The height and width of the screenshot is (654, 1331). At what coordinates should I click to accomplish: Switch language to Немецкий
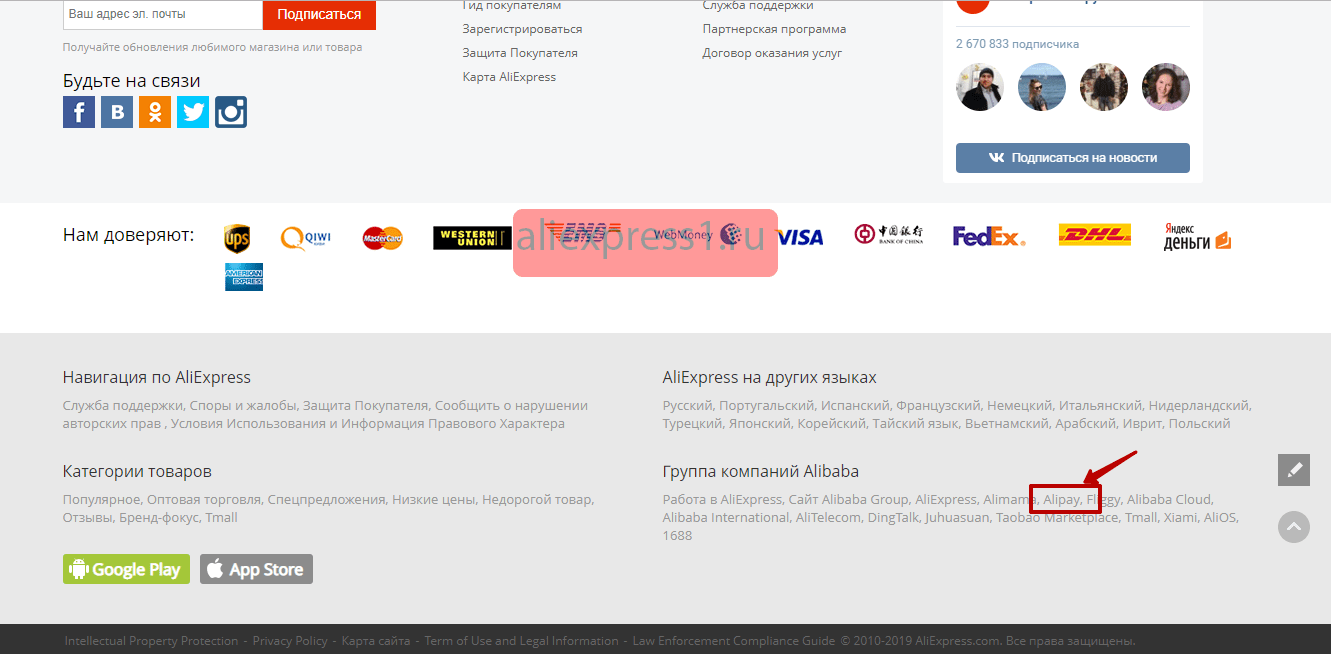[x=1019, y=406]
